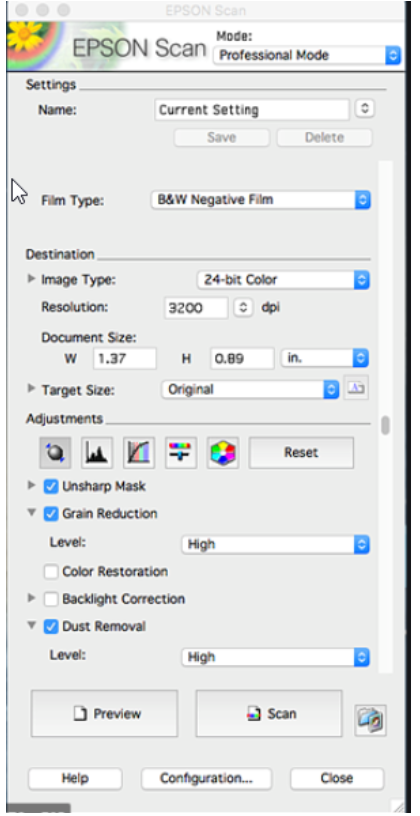The height and width of the screenshot is (816, 420).
Task: Open the Film Type dropdown
Action: tap(261, 200)
